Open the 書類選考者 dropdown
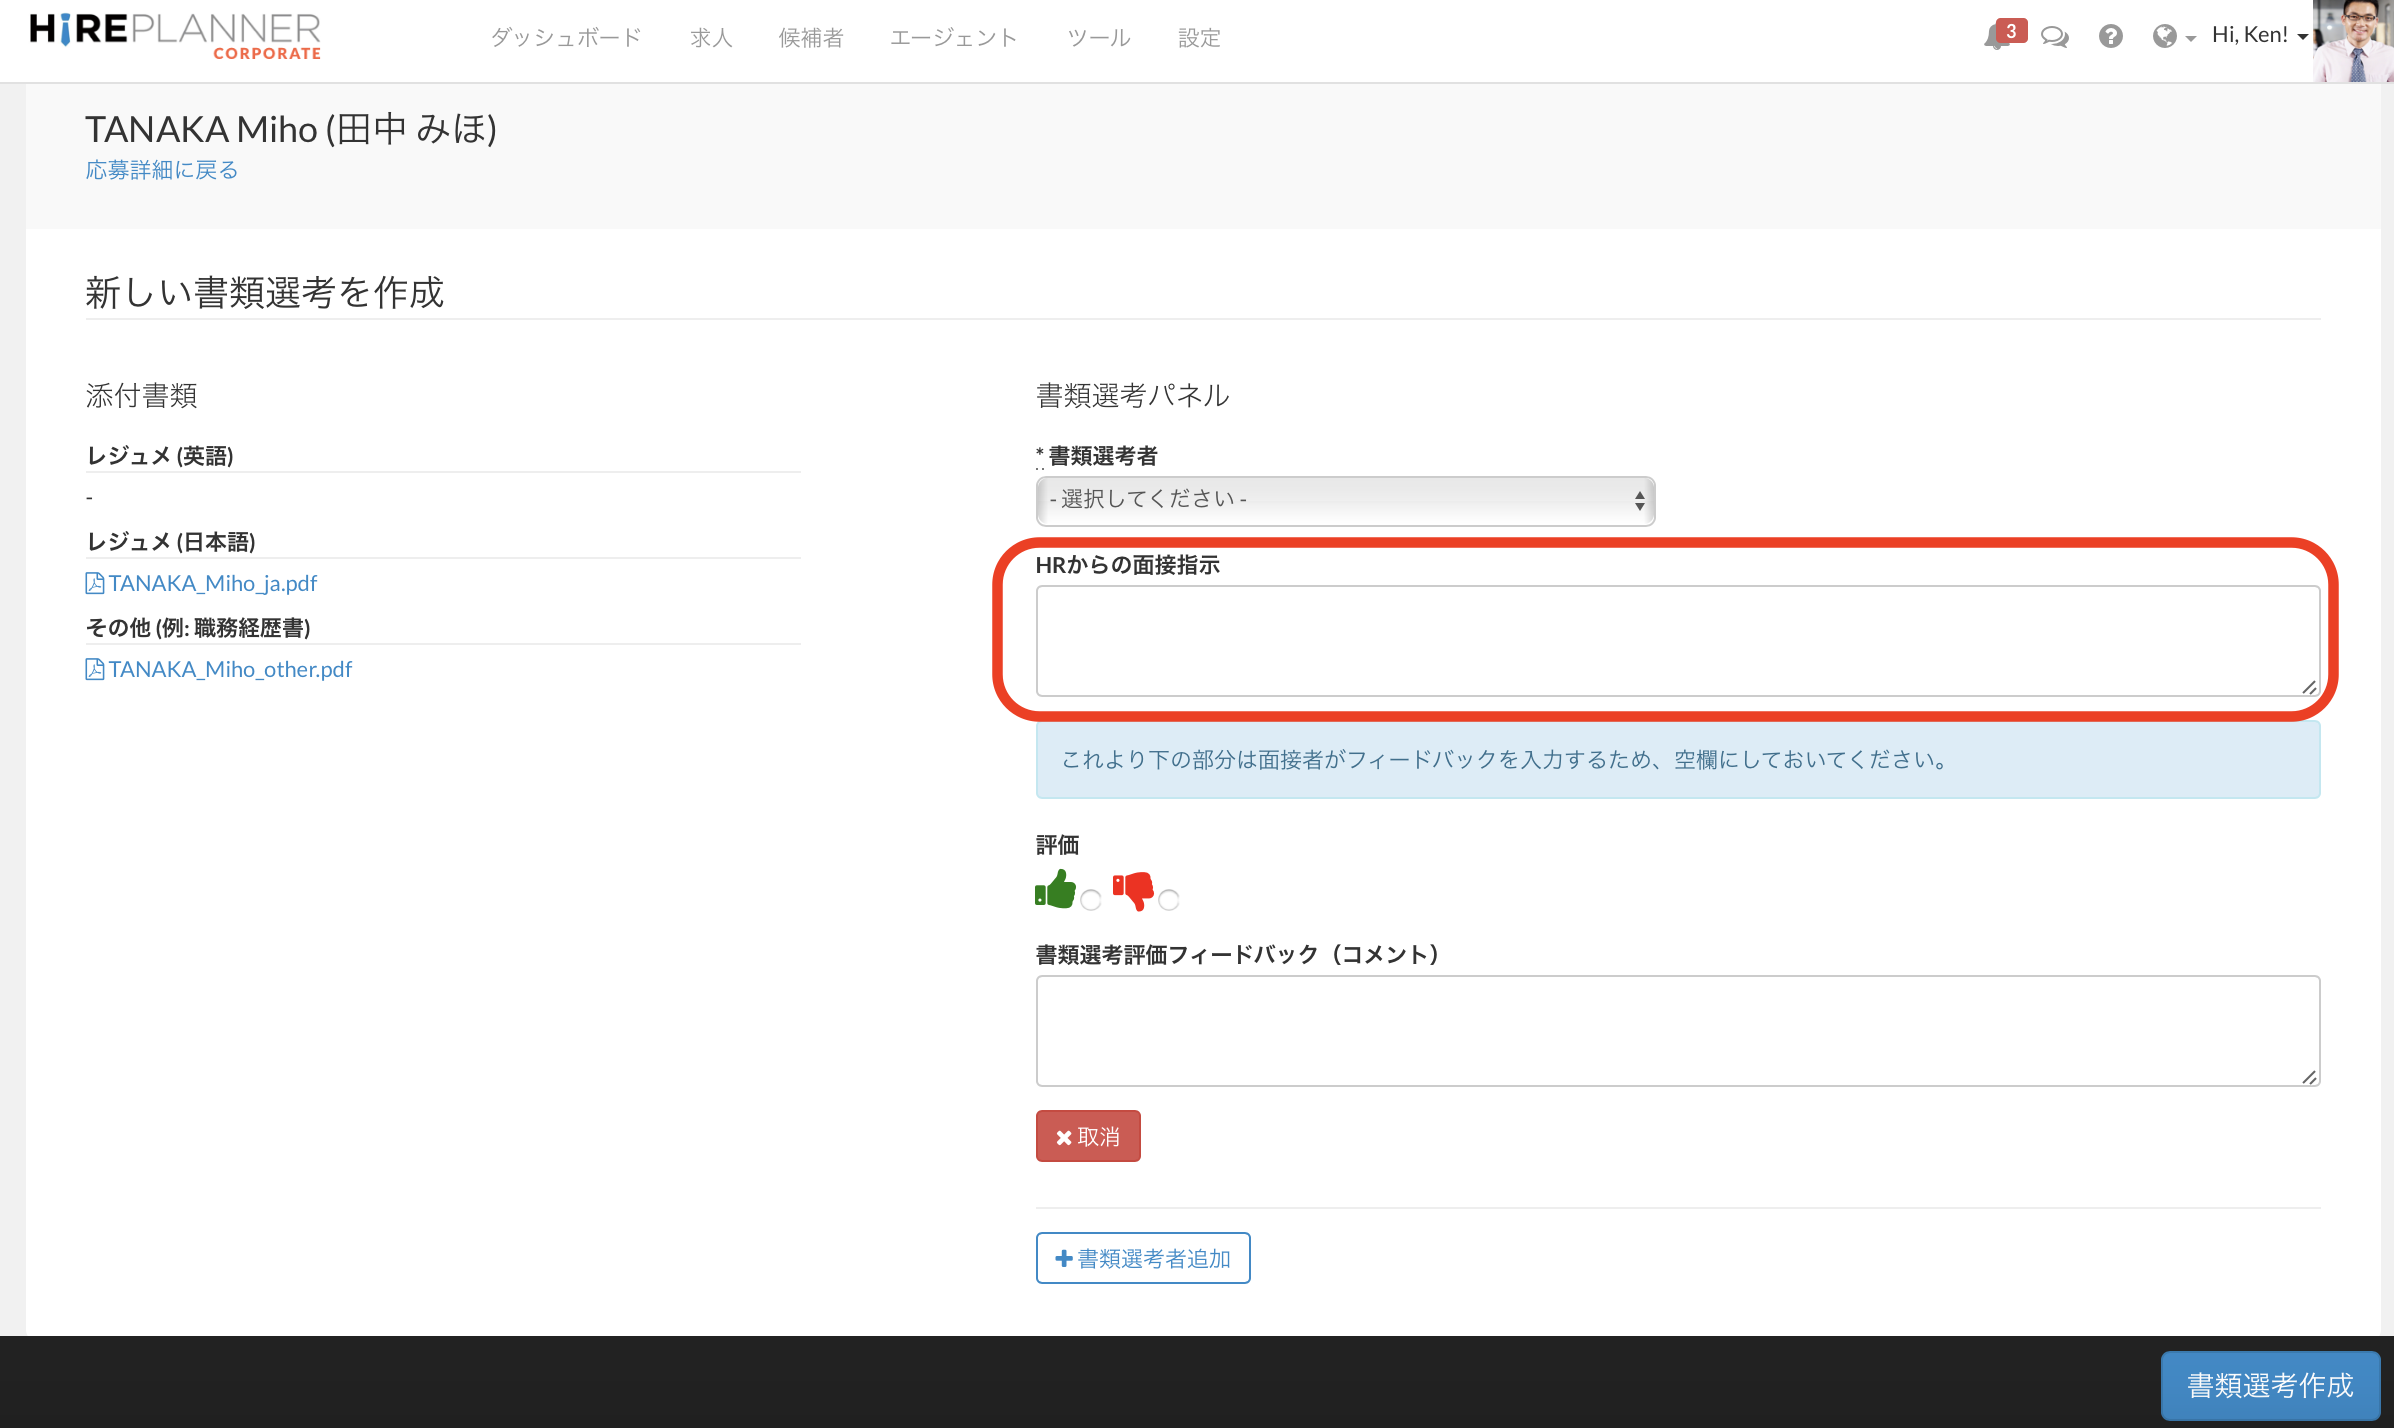2394x1428 pixels. pos(1345,500)
